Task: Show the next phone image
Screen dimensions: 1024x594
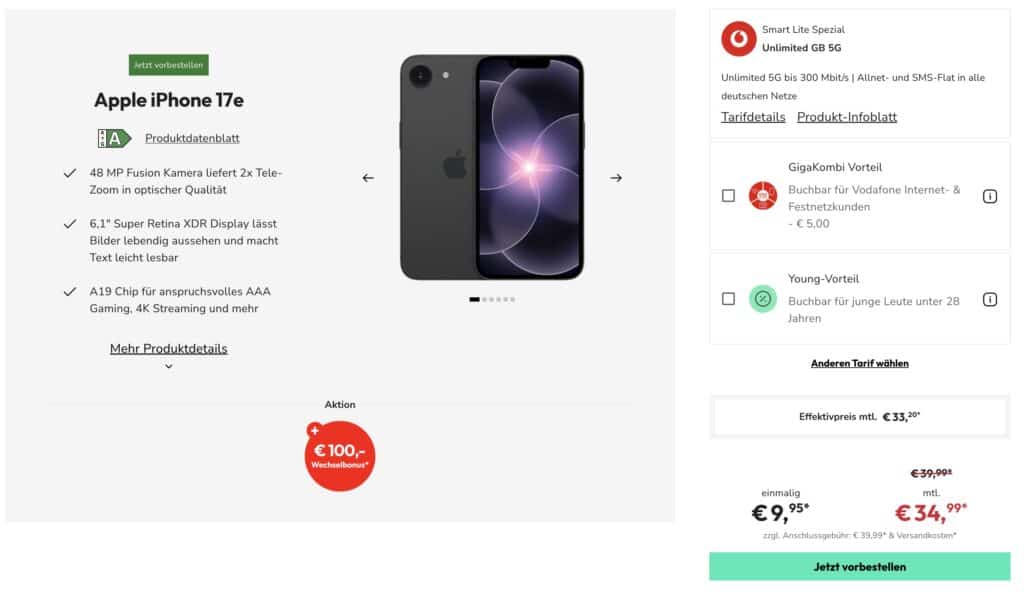Action: point(616,178)
